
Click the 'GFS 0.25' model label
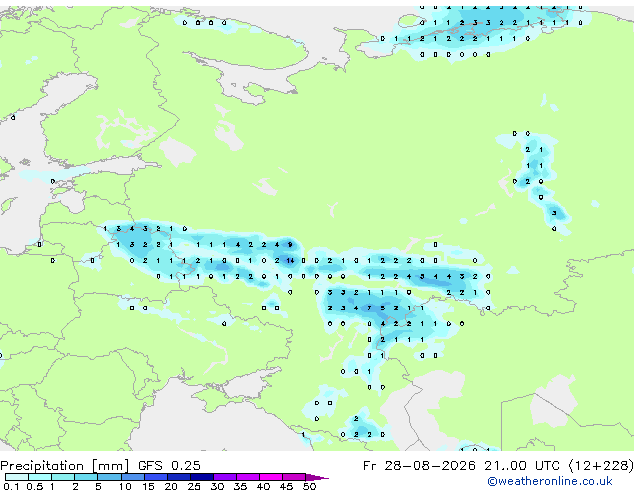[x=169, y=466]
